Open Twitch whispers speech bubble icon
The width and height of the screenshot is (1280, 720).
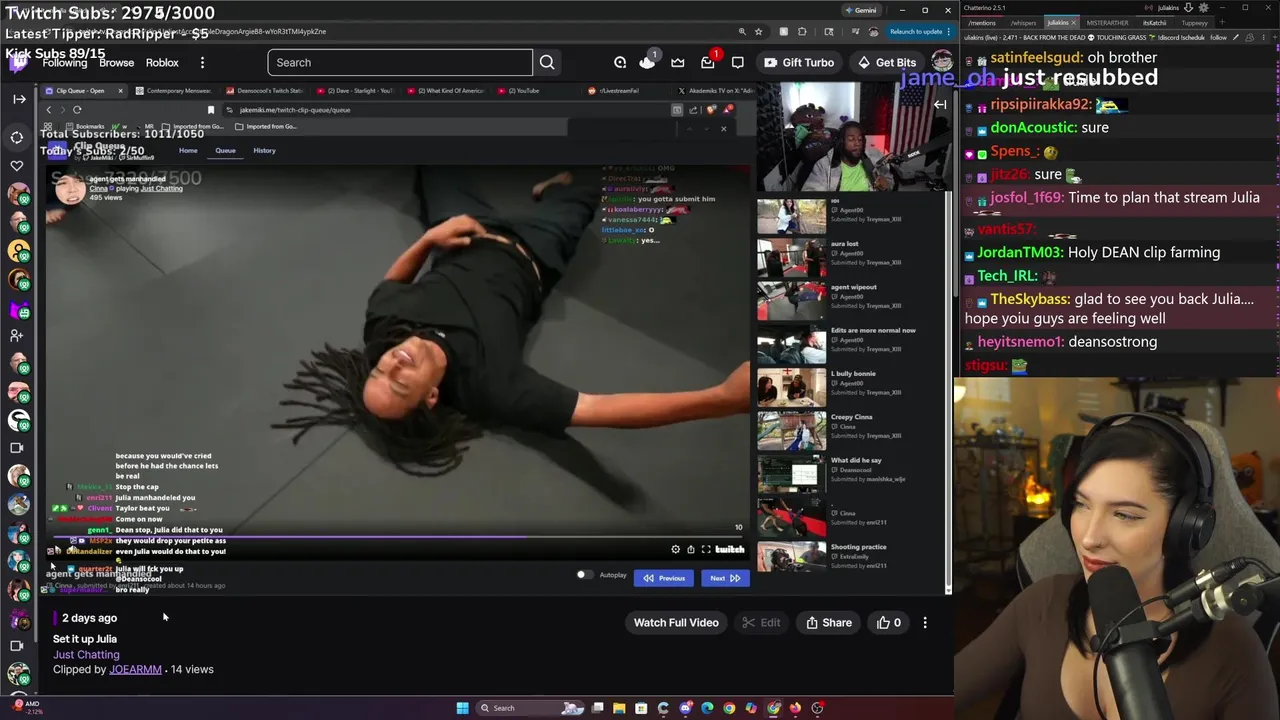click(x=738, y=63)
